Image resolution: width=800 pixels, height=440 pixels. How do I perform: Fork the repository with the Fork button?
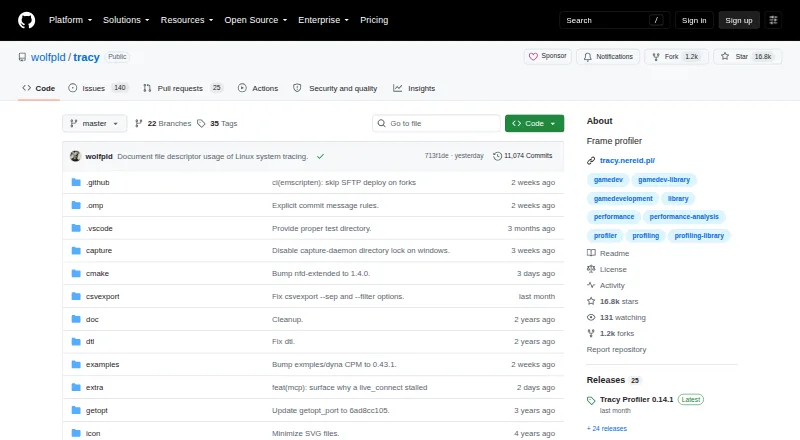[676, 56]
